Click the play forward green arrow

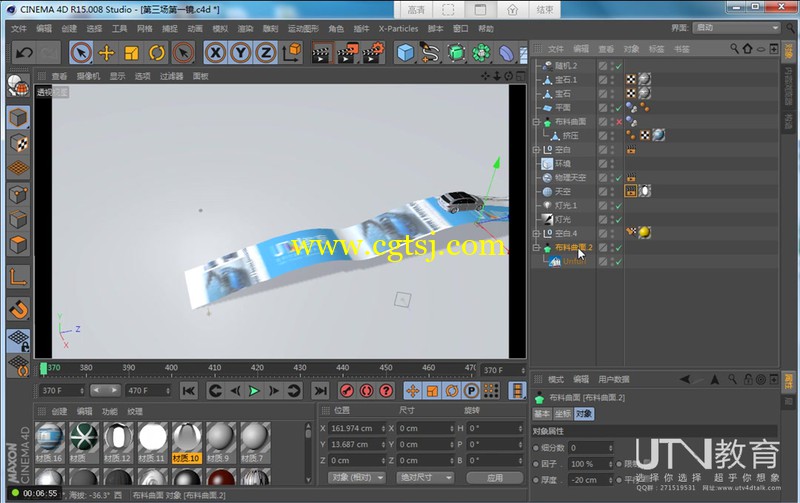click(x=254, y=391)
